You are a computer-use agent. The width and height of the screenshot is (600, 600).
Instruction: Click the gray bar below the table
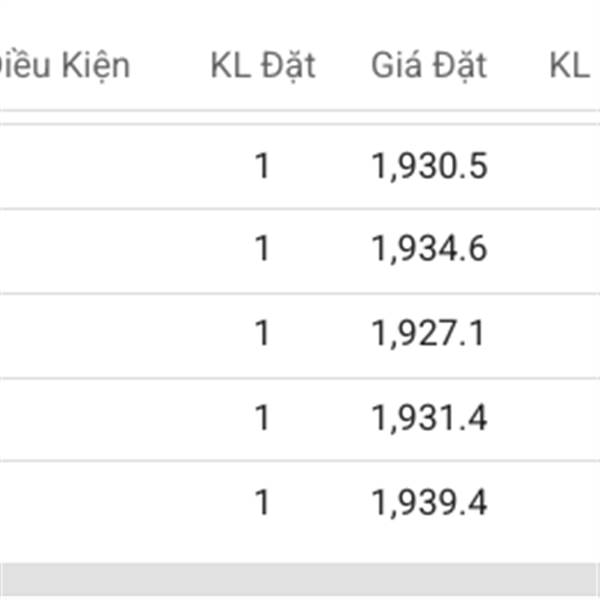[300, 581]
